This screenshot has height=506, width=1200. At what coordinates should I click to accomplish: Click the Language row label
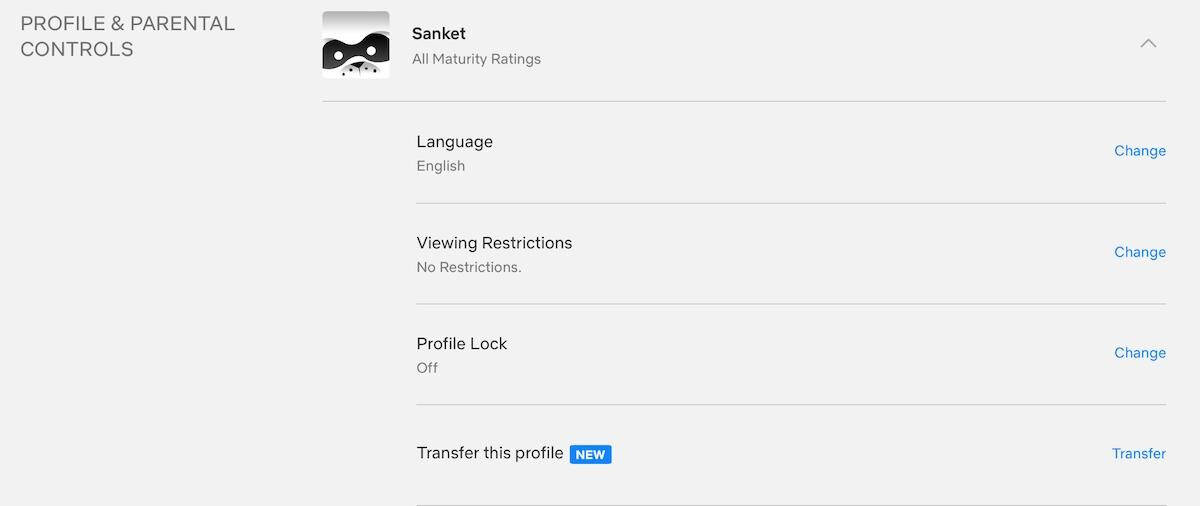point(455,142)
